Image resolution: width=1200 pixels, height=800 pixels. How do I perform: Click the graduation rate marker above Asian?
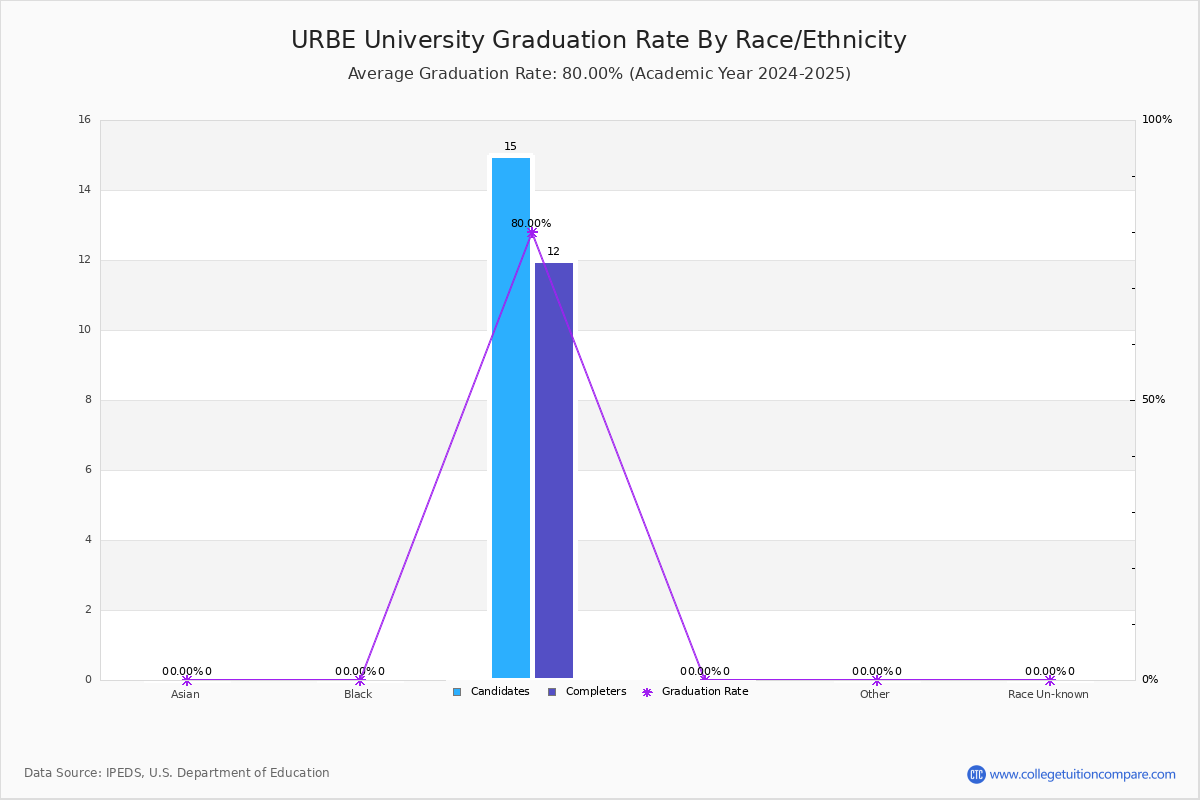click(x=187, y=680)
